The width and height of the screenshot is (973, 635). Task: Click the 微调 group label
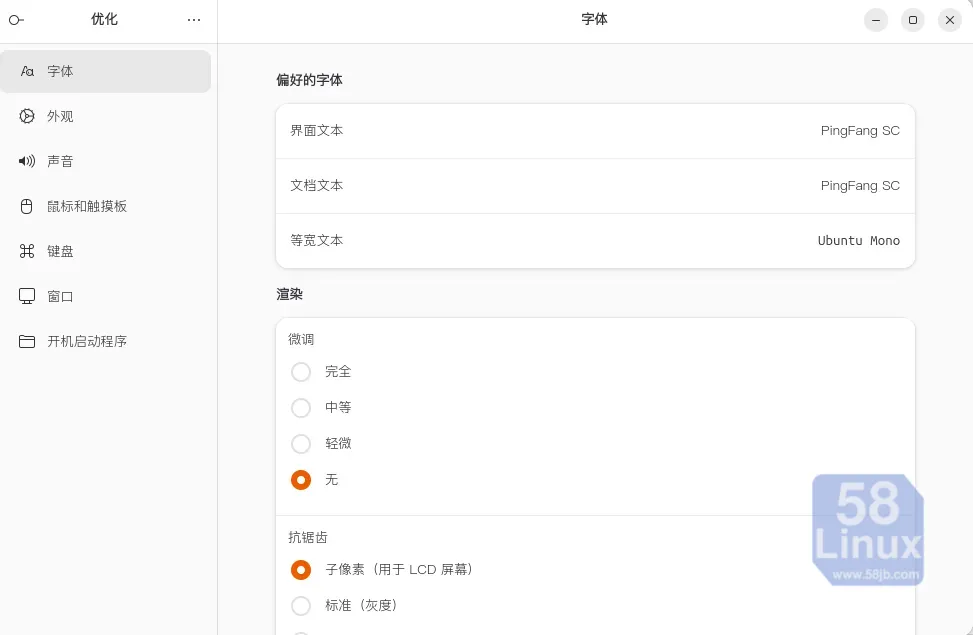[x=301, y=340]
